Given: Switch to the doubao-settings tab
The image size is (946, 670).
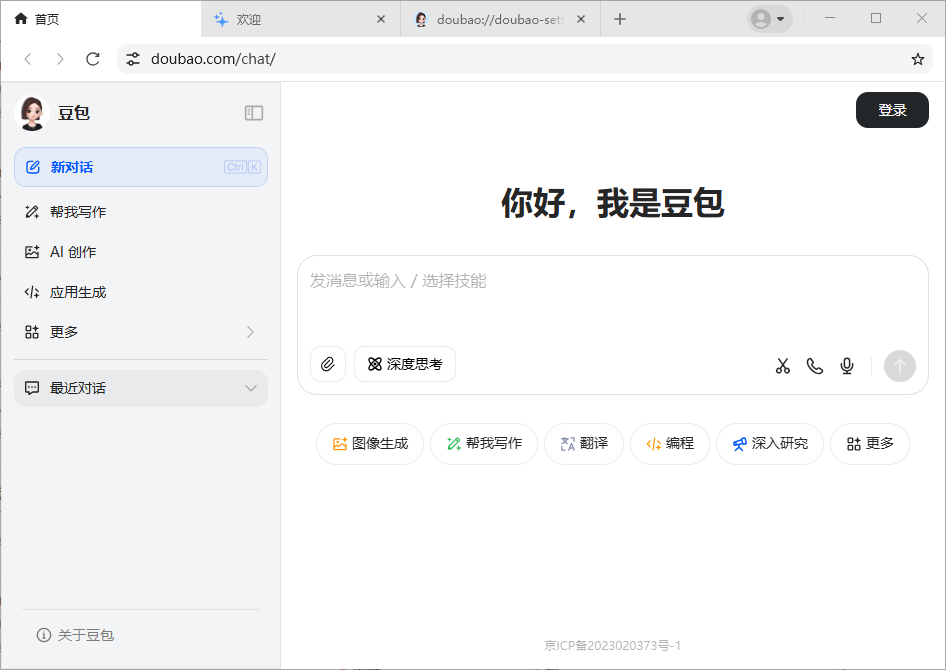Looking at the screenshot, I should pos(500,19).
